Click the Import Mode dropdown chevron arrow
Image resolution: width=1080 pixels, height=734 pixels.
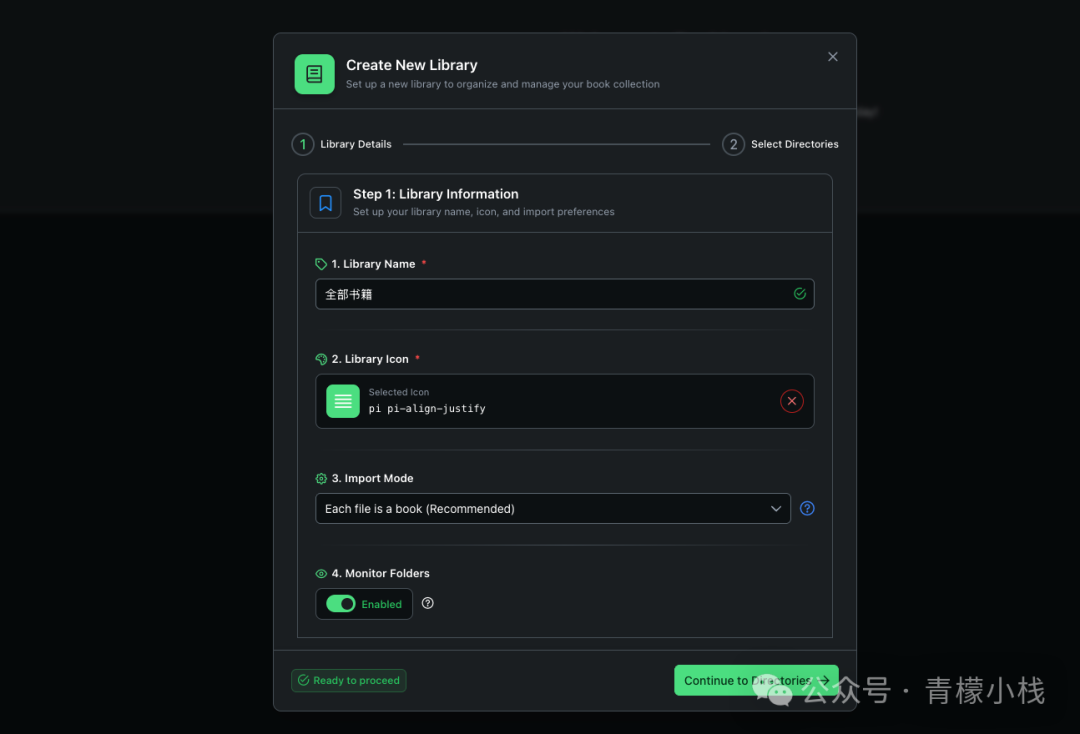[776, 508]
